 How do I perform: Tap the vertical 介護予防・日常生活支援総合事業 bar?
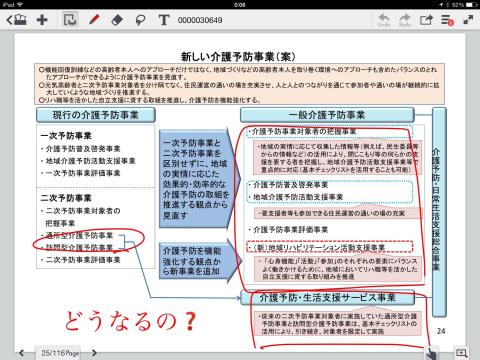pos(439,212)
